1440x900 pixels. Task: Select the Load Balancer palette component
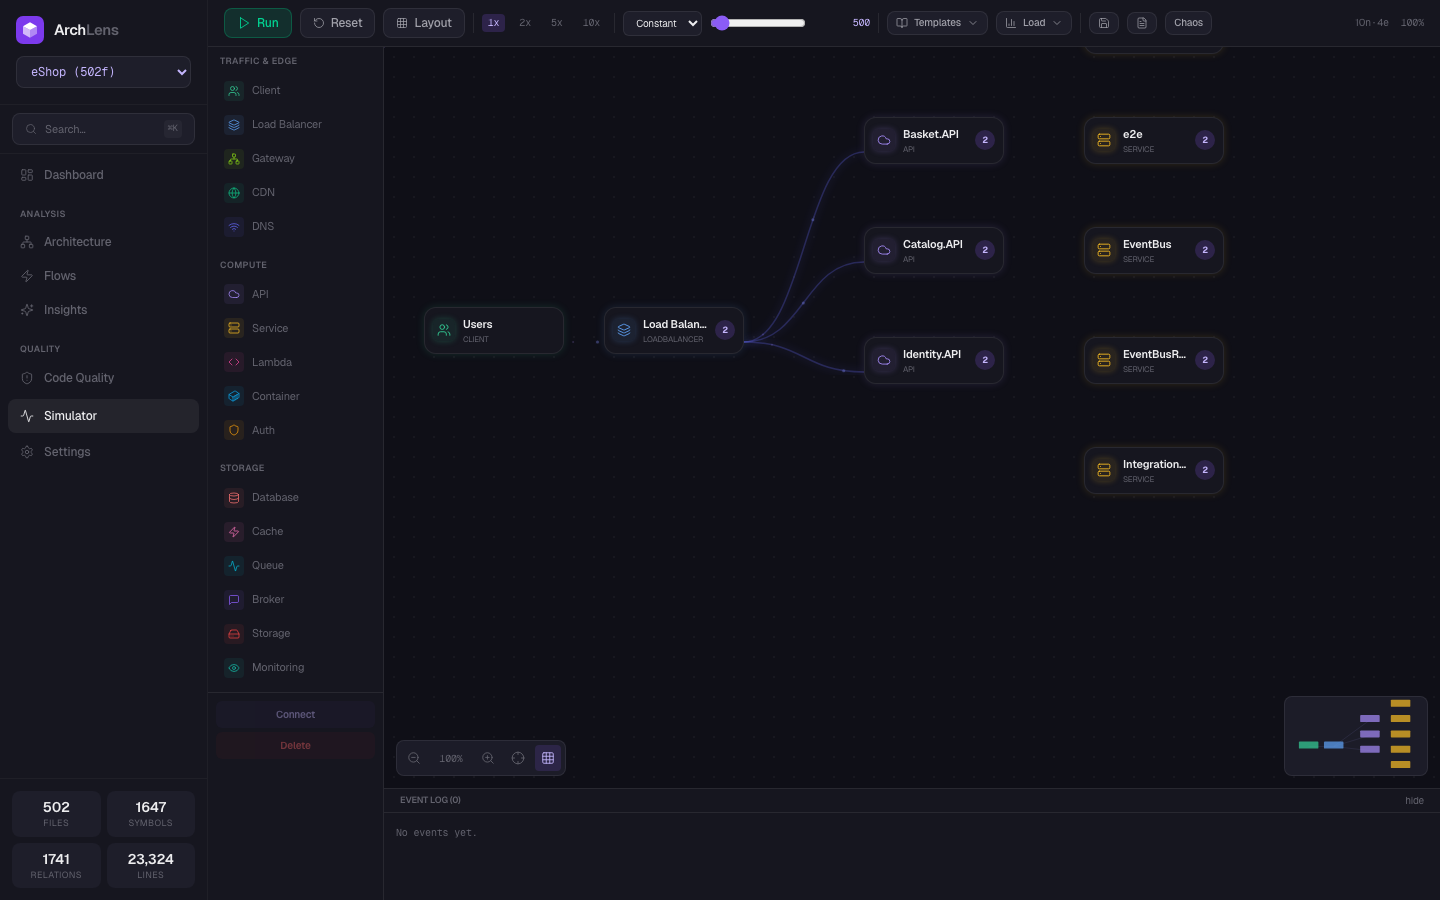295,125
